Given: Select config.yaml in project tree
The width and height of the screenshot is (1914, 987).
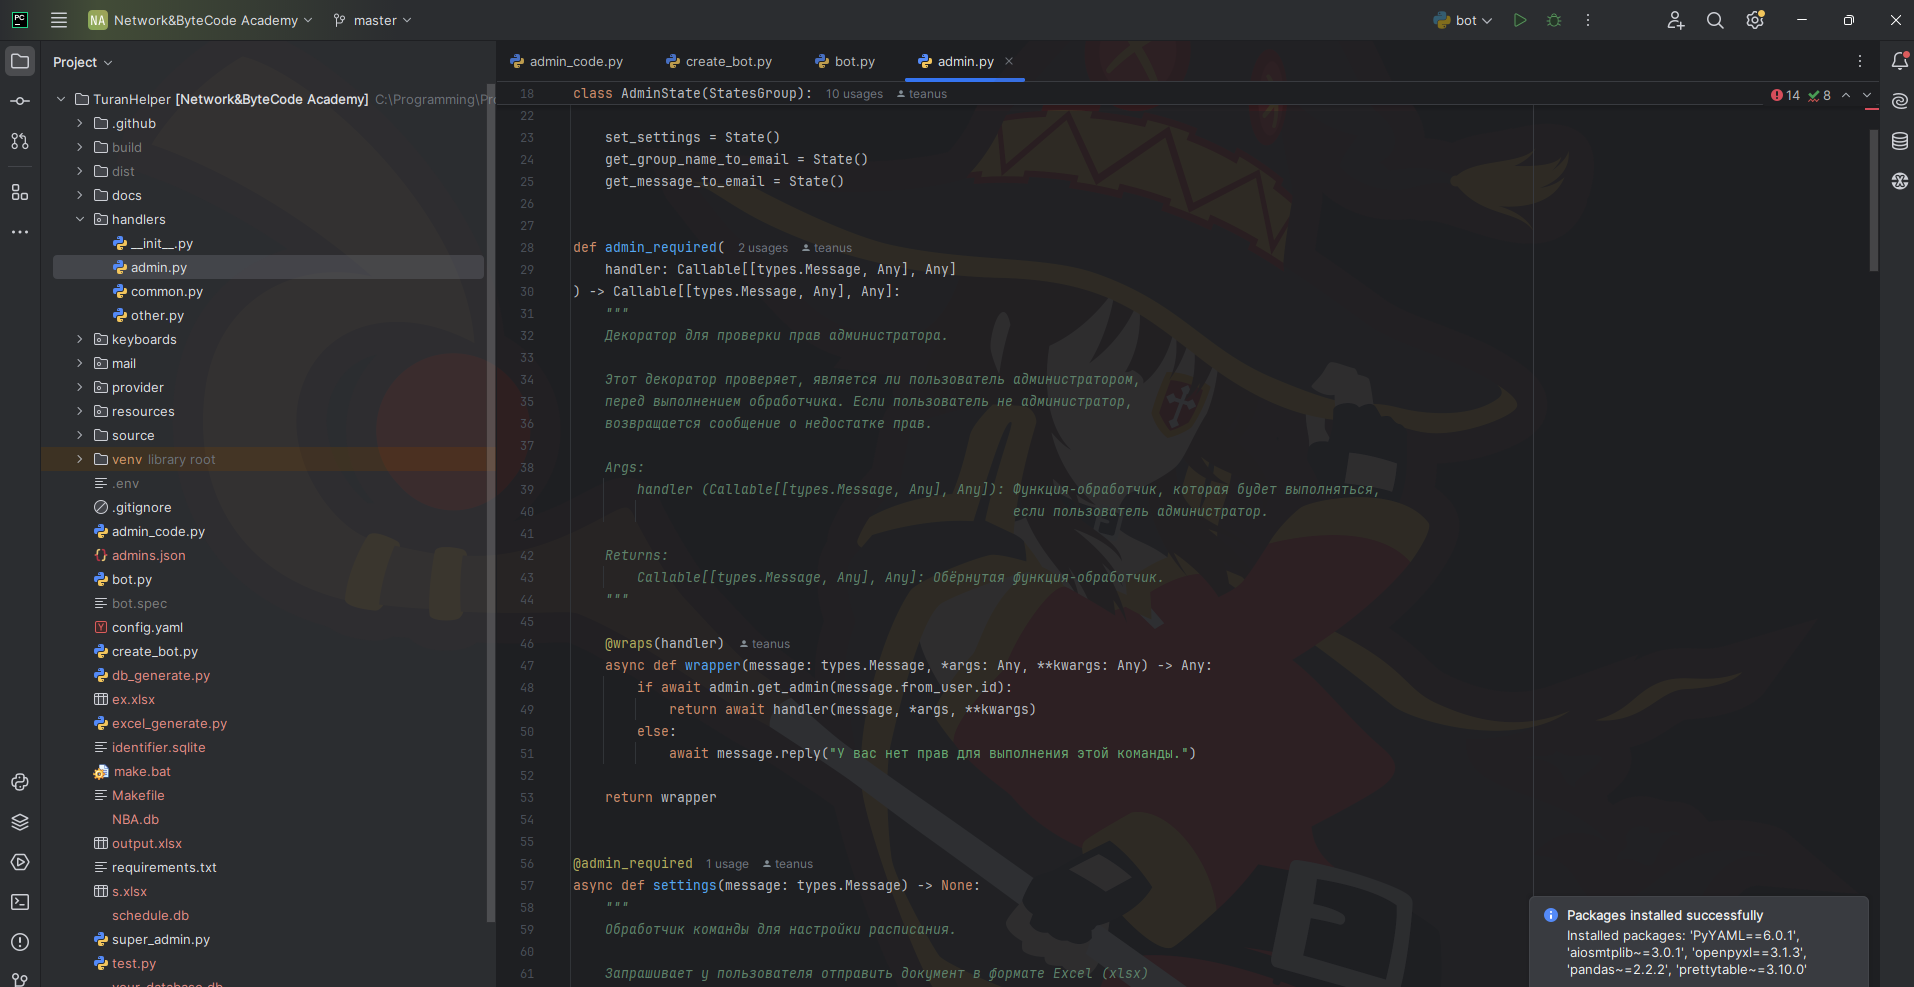Looking at the screenshot, I should click(147, 627).
